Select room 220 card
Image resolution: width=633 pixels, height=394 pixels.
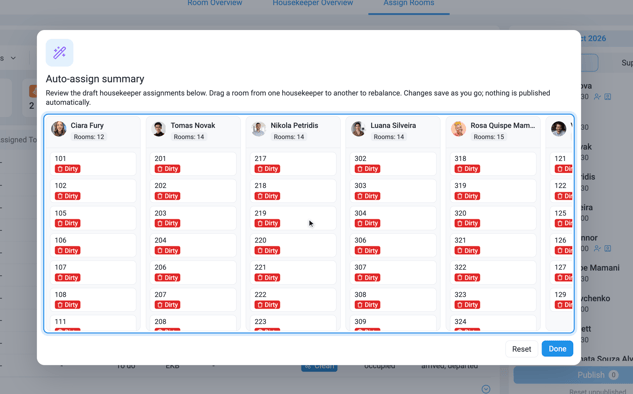click(x=293, y=245)
